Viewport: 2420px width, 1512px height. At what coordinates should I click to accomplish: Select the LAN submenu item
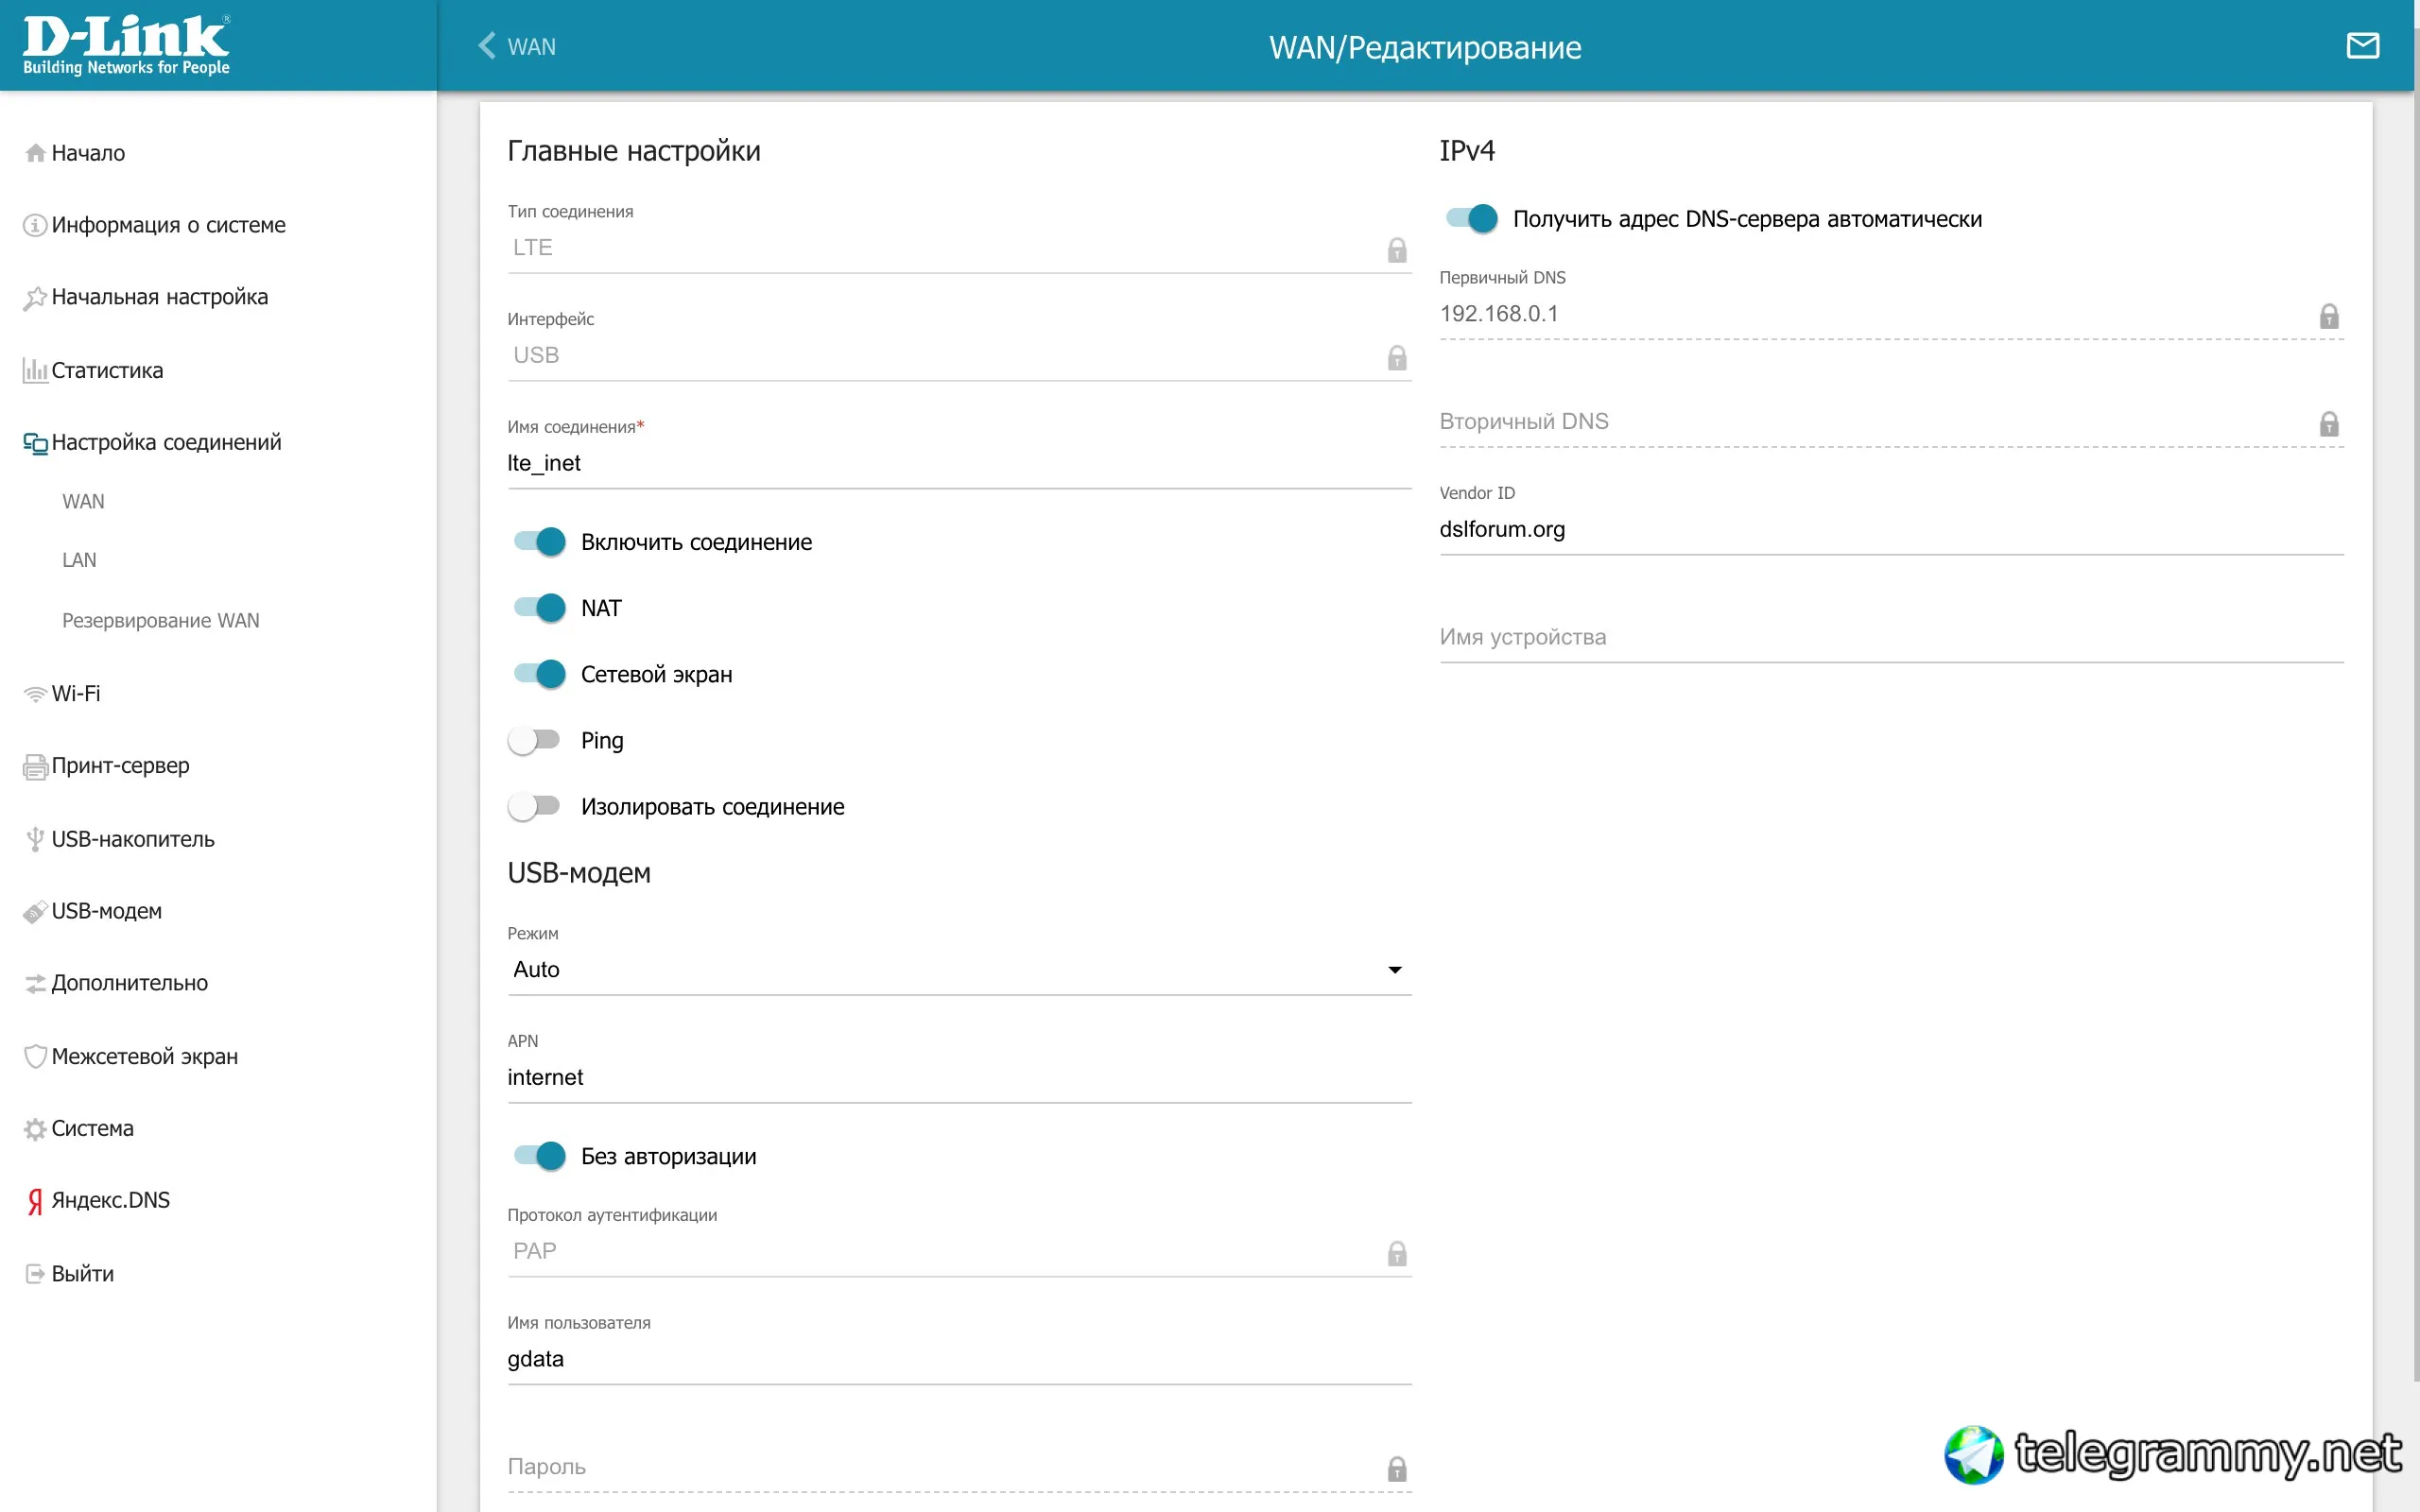pyautogui.click(x=79, y=560)
